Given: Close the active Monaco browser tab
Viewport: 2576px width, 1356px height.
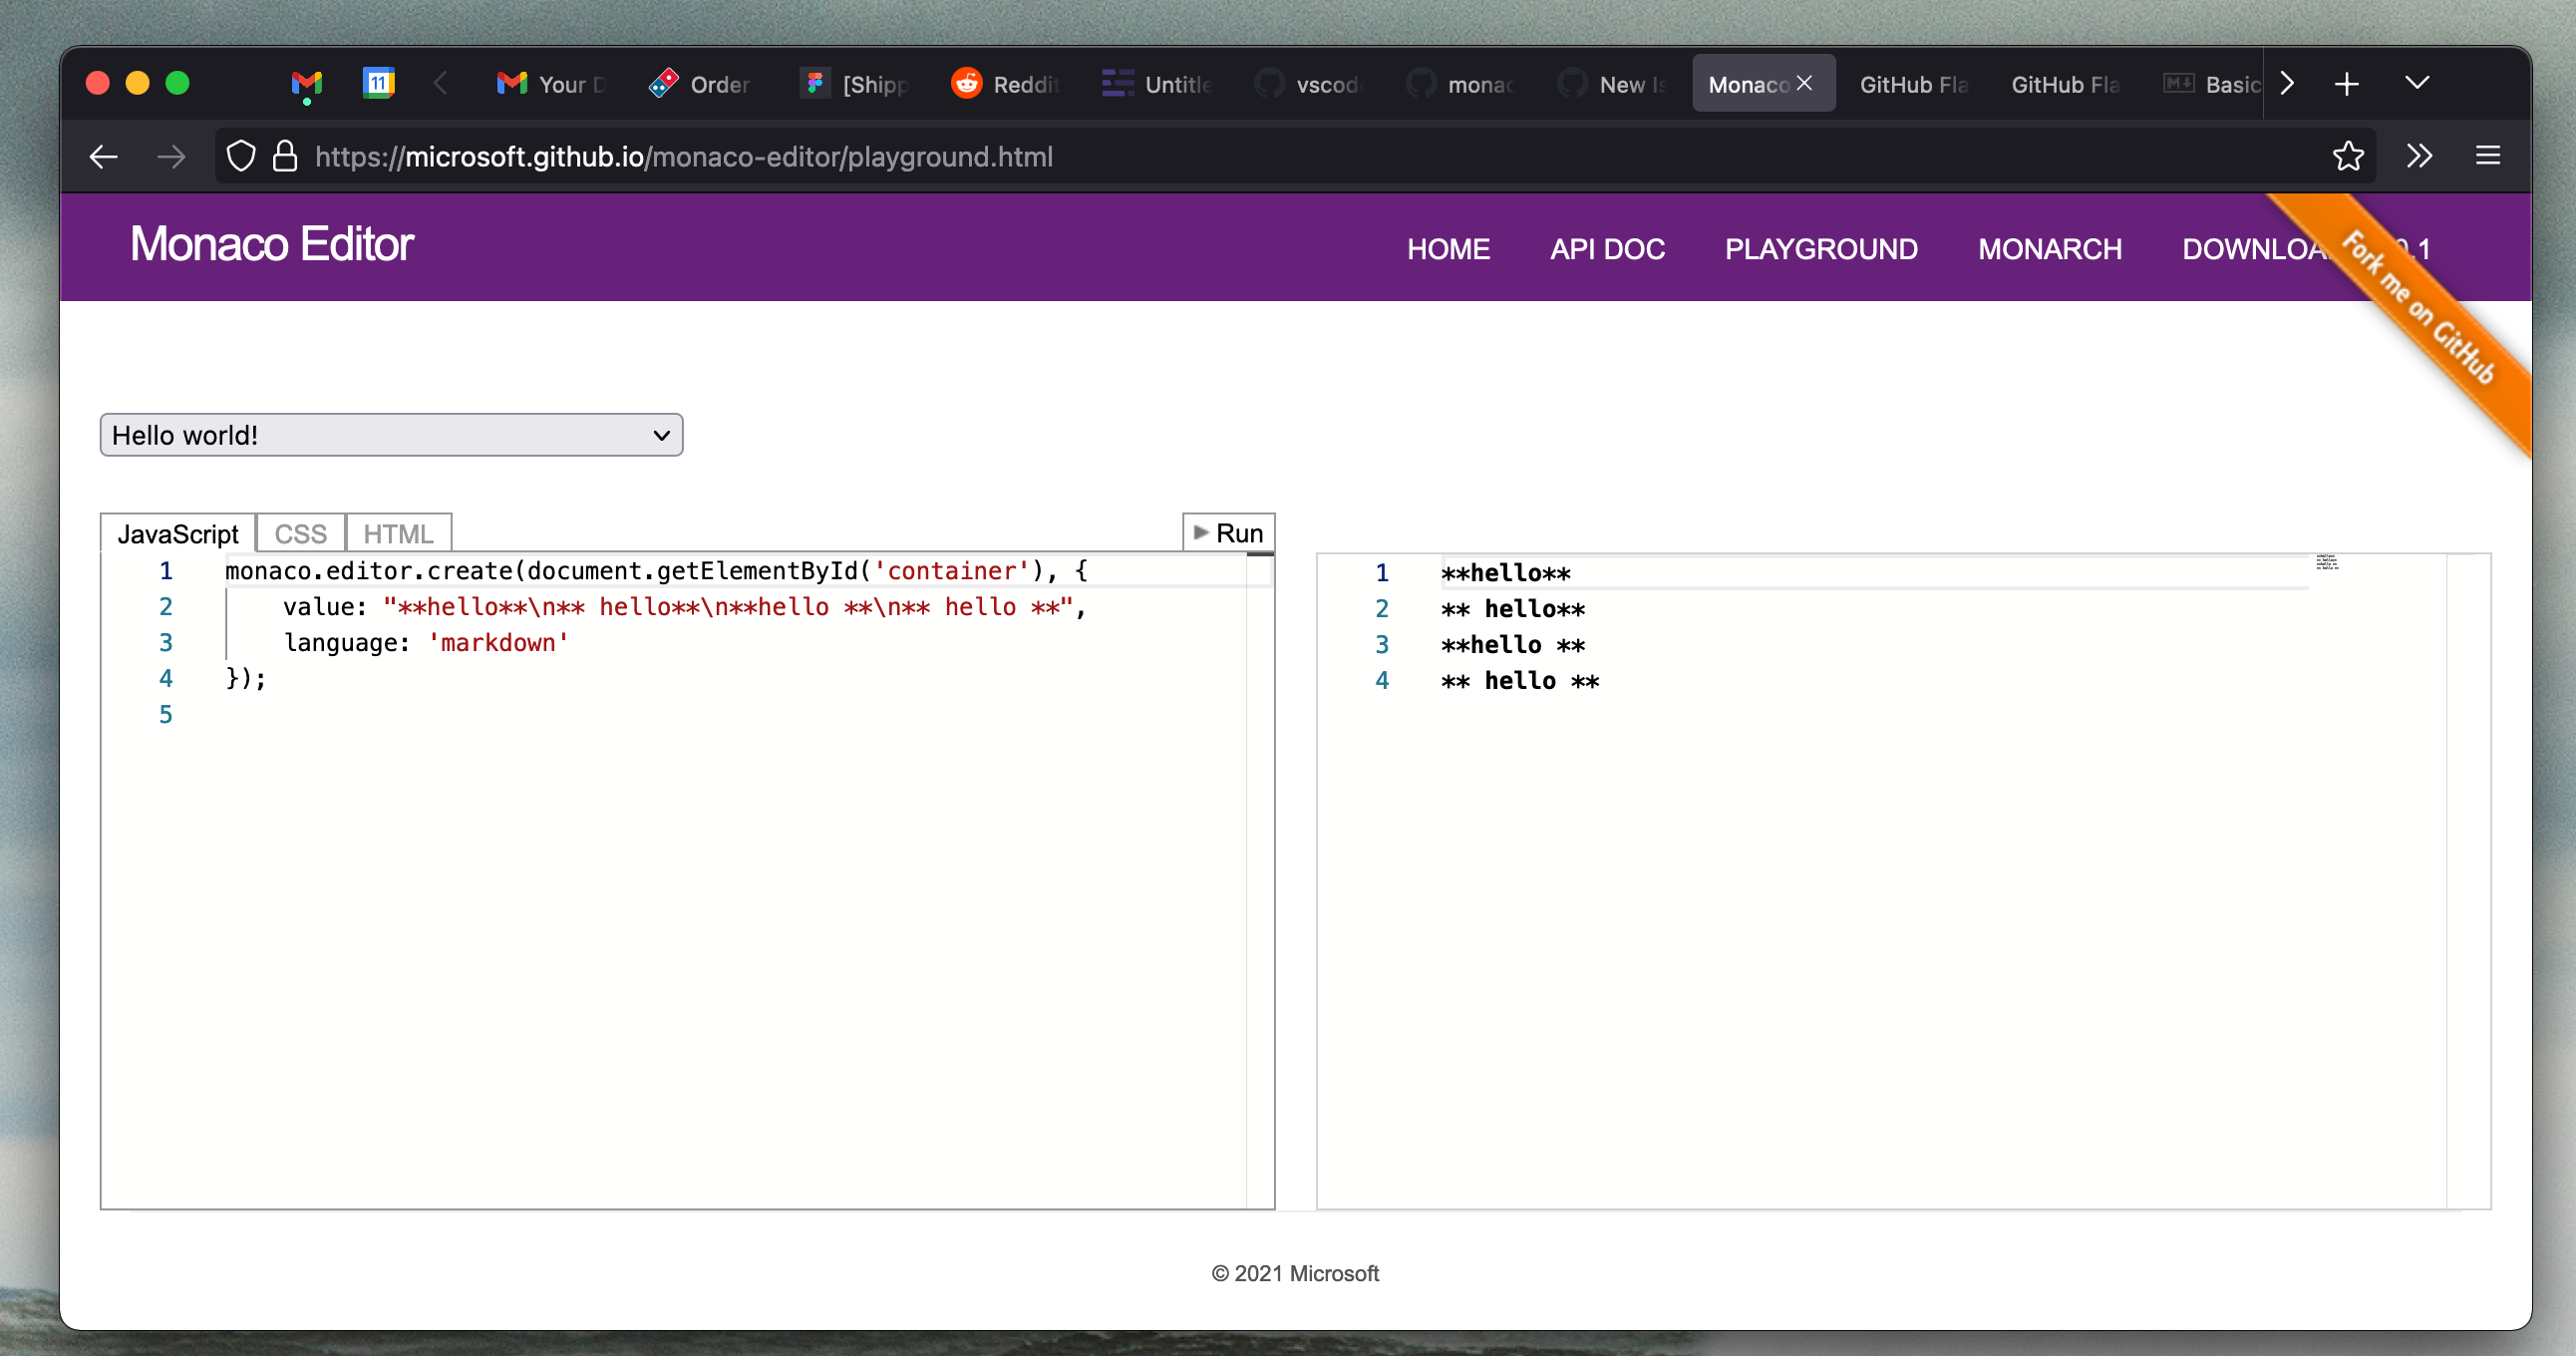Looking at the screenshot, I should point(1803,84).
